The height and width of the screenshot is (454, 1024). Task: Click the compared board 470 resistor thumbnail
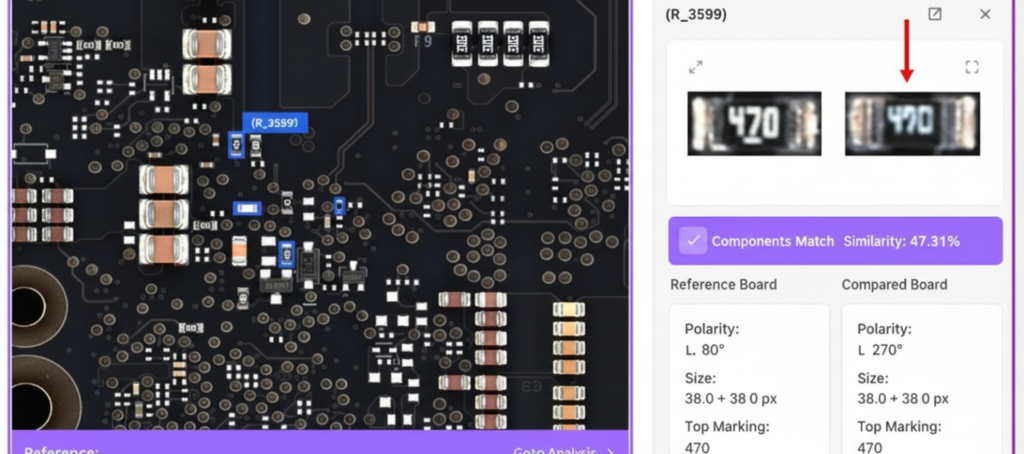[912, 123]
